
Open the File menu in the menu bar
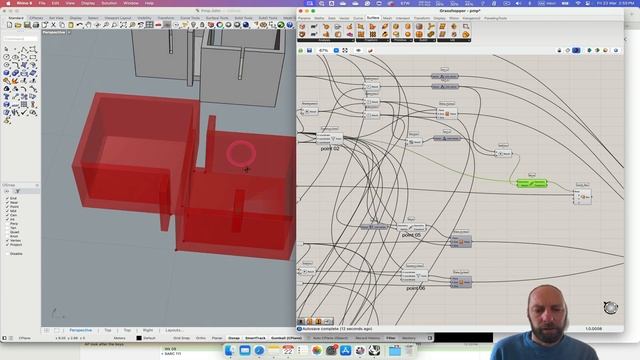tap(42, 3)
